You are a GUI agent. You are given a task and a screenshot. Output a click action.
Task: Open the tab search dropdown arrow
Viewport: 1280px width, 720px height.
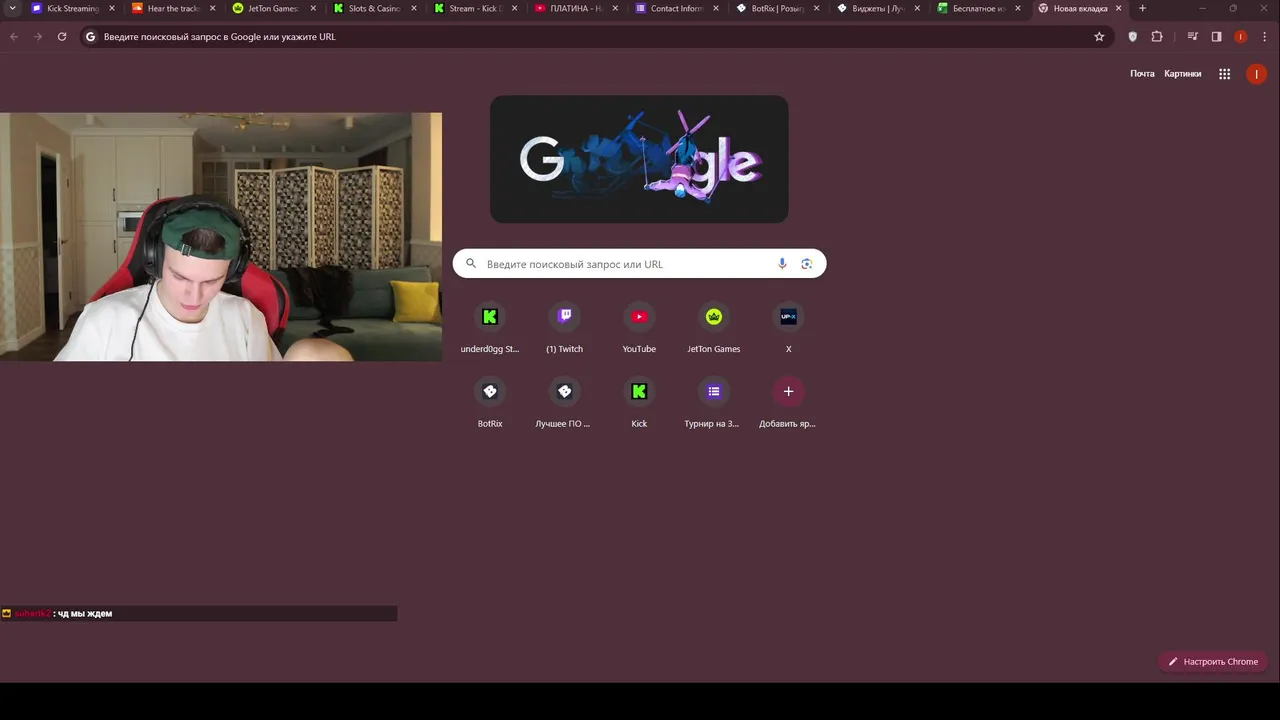[x=12, y=8]
